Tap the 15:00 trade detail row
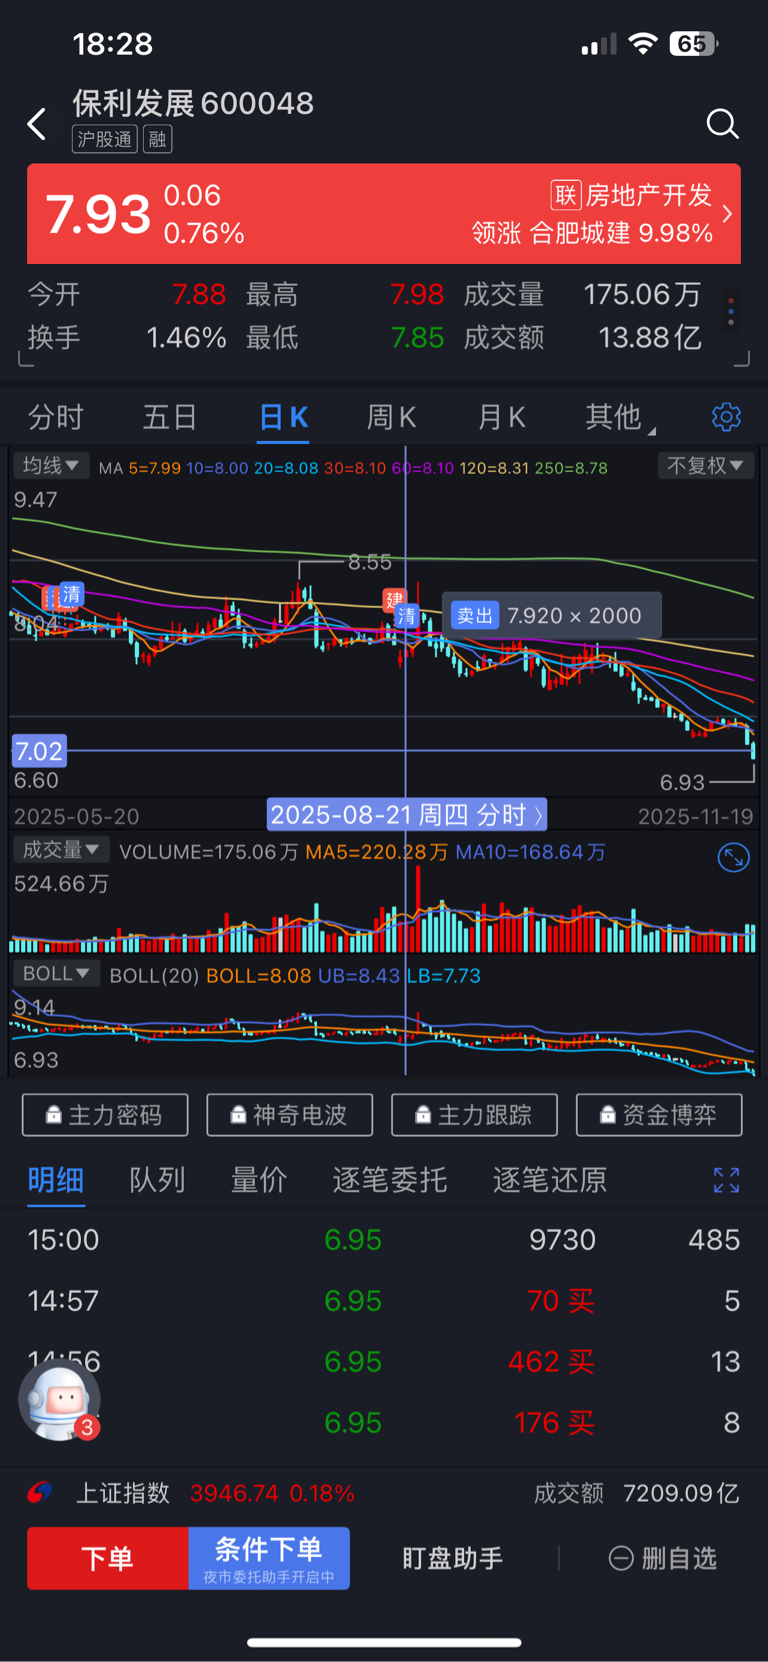This screenshot has height=1662, width=768. (384, 1240)
